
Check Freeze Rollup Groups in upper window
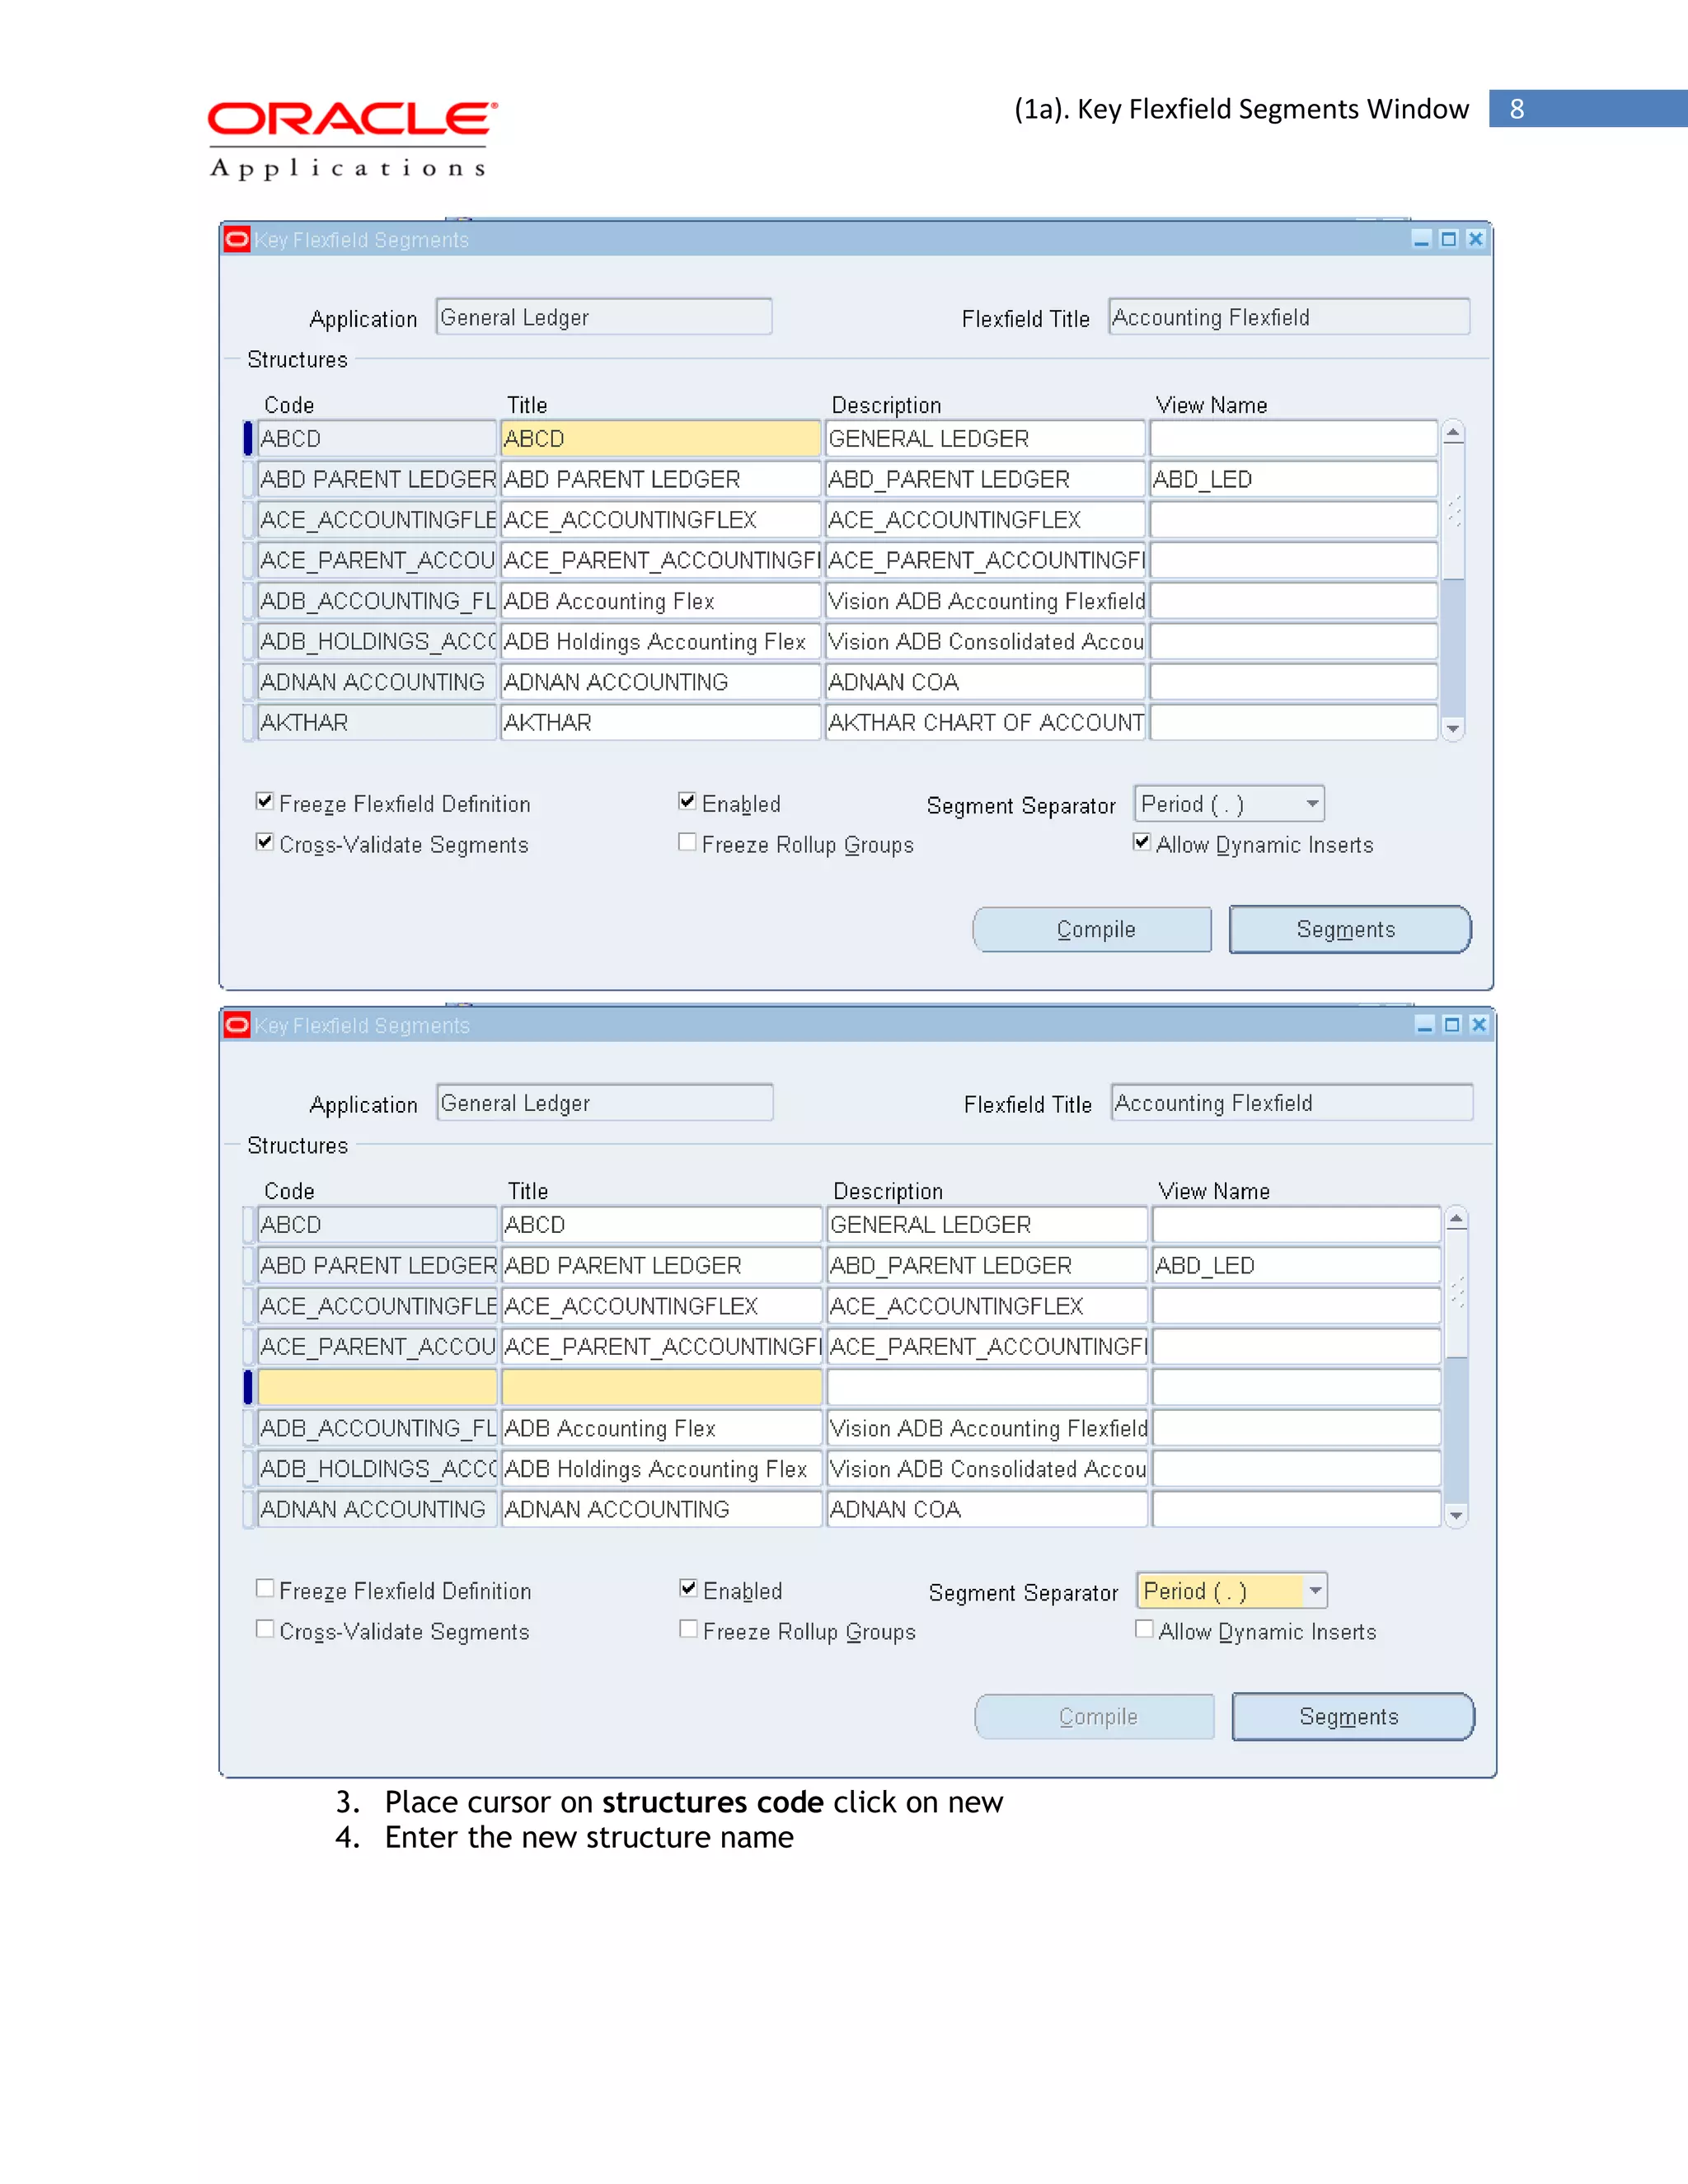coord(687,842)
